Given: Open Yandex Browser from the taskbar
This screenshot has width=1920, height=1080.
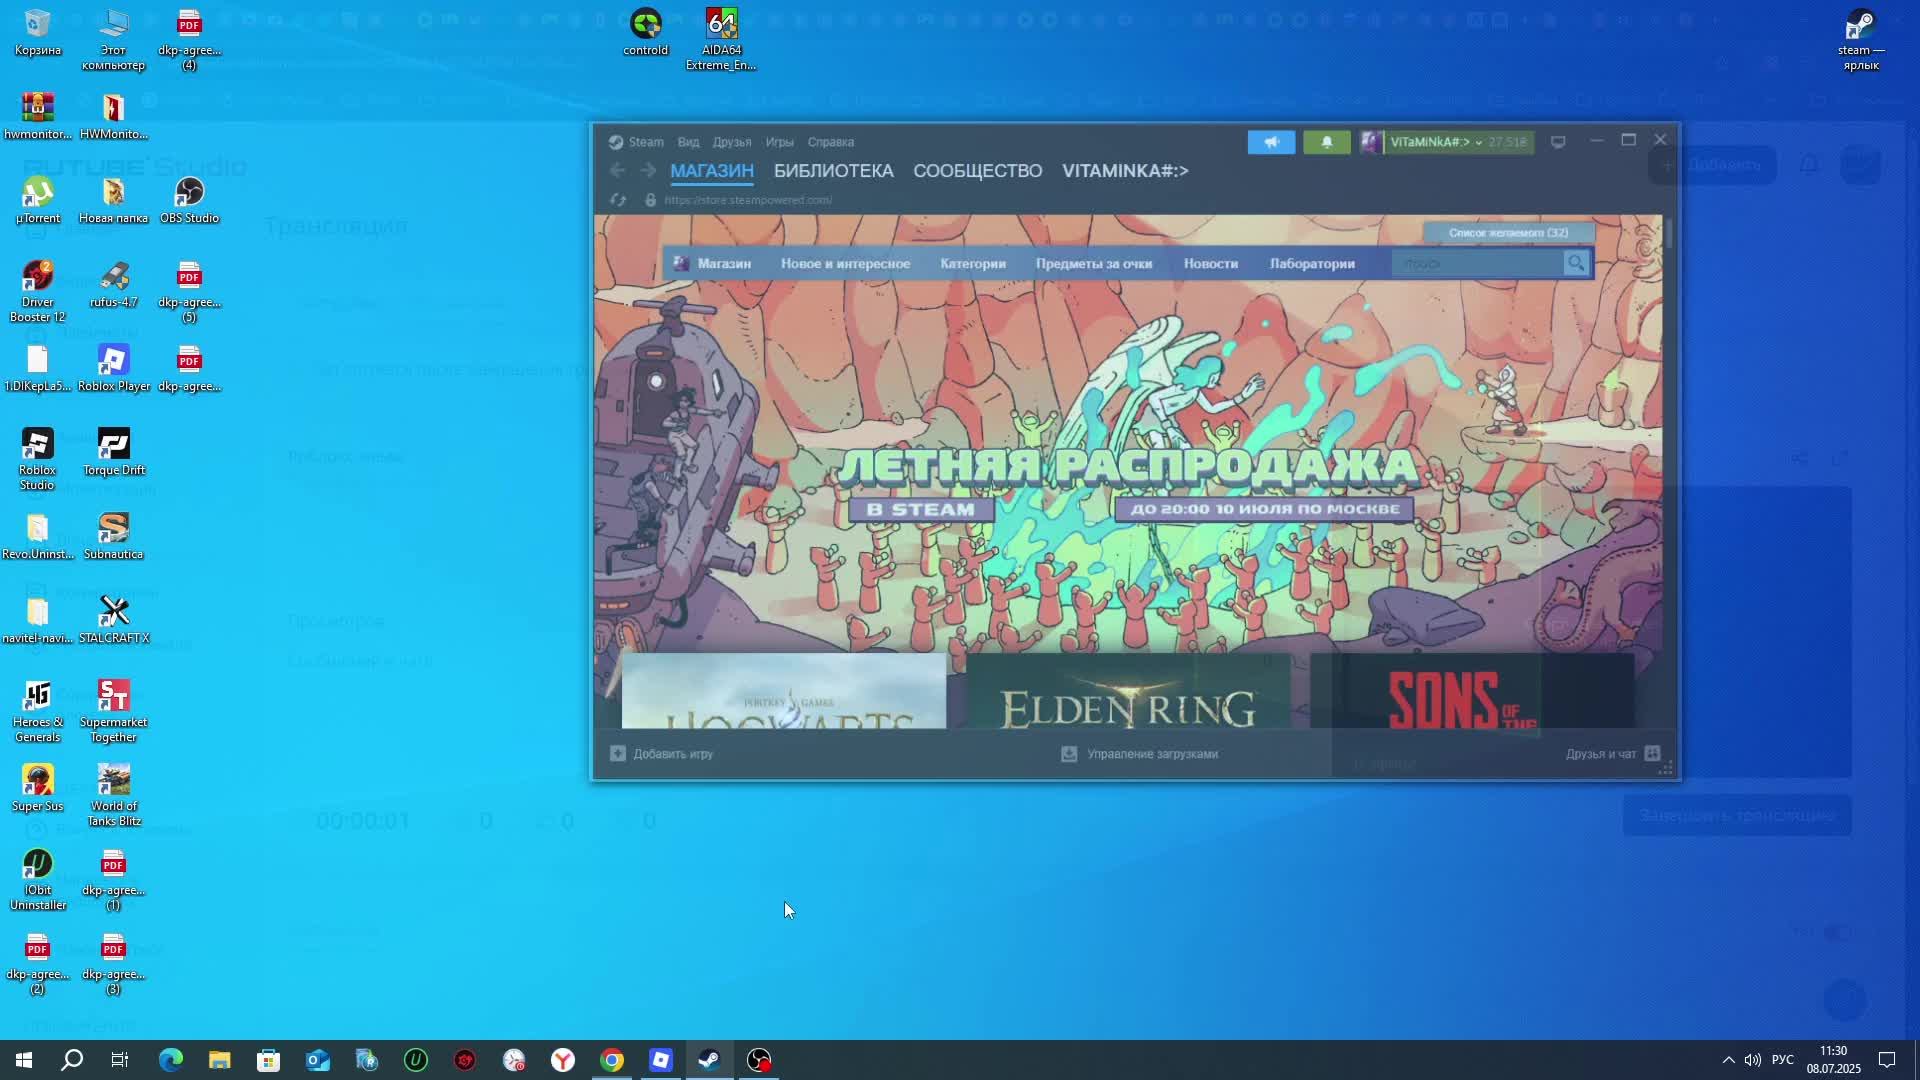Looking at the screenshot, I should pyautogui.click(x=563, y=1060).
